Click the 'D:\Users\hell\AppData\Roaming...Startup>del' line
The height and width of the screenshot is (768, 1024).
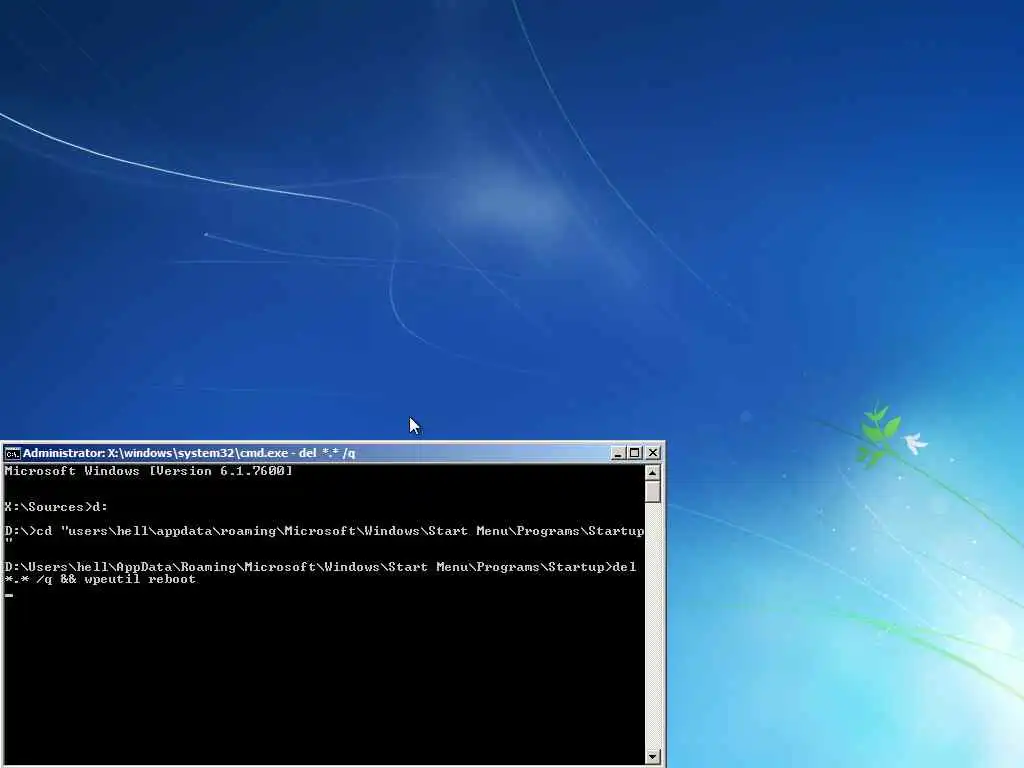pos(320,567)
